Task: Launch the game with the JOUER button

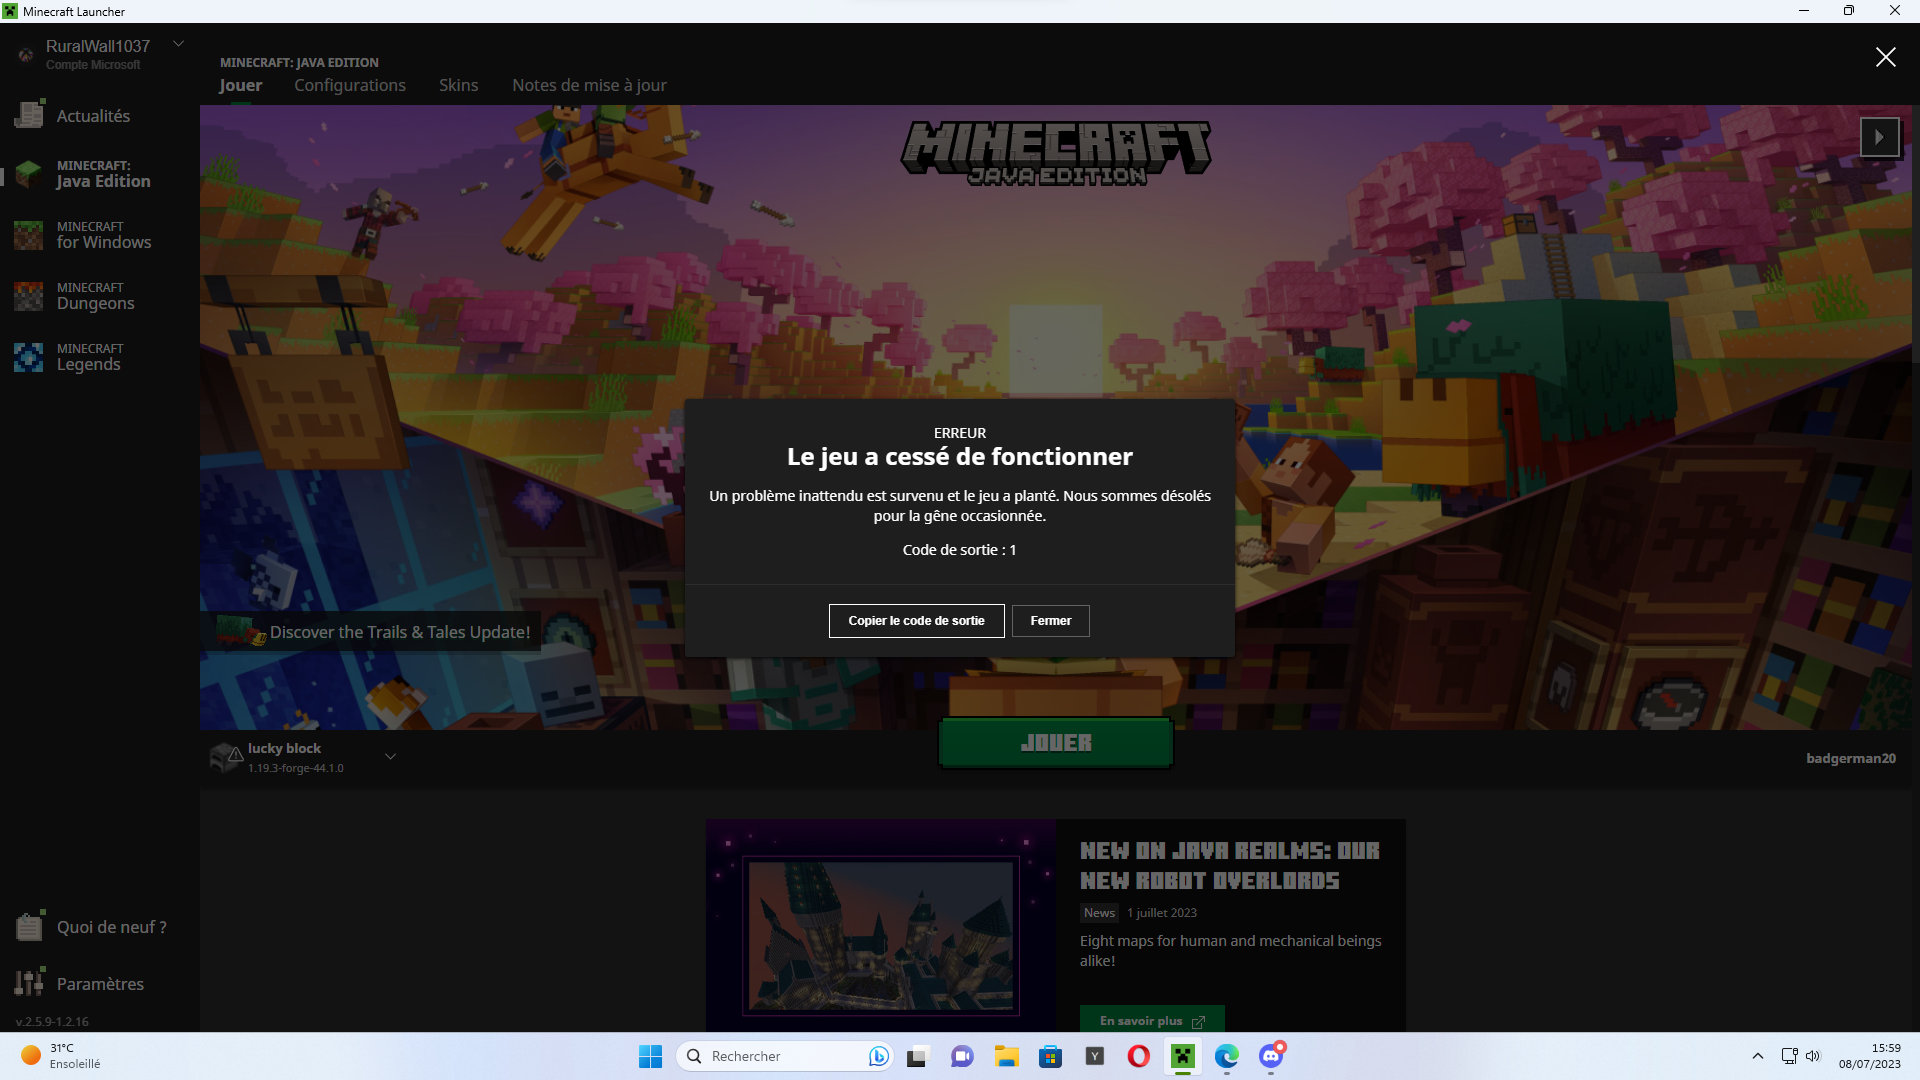Action: [1056, 743]
